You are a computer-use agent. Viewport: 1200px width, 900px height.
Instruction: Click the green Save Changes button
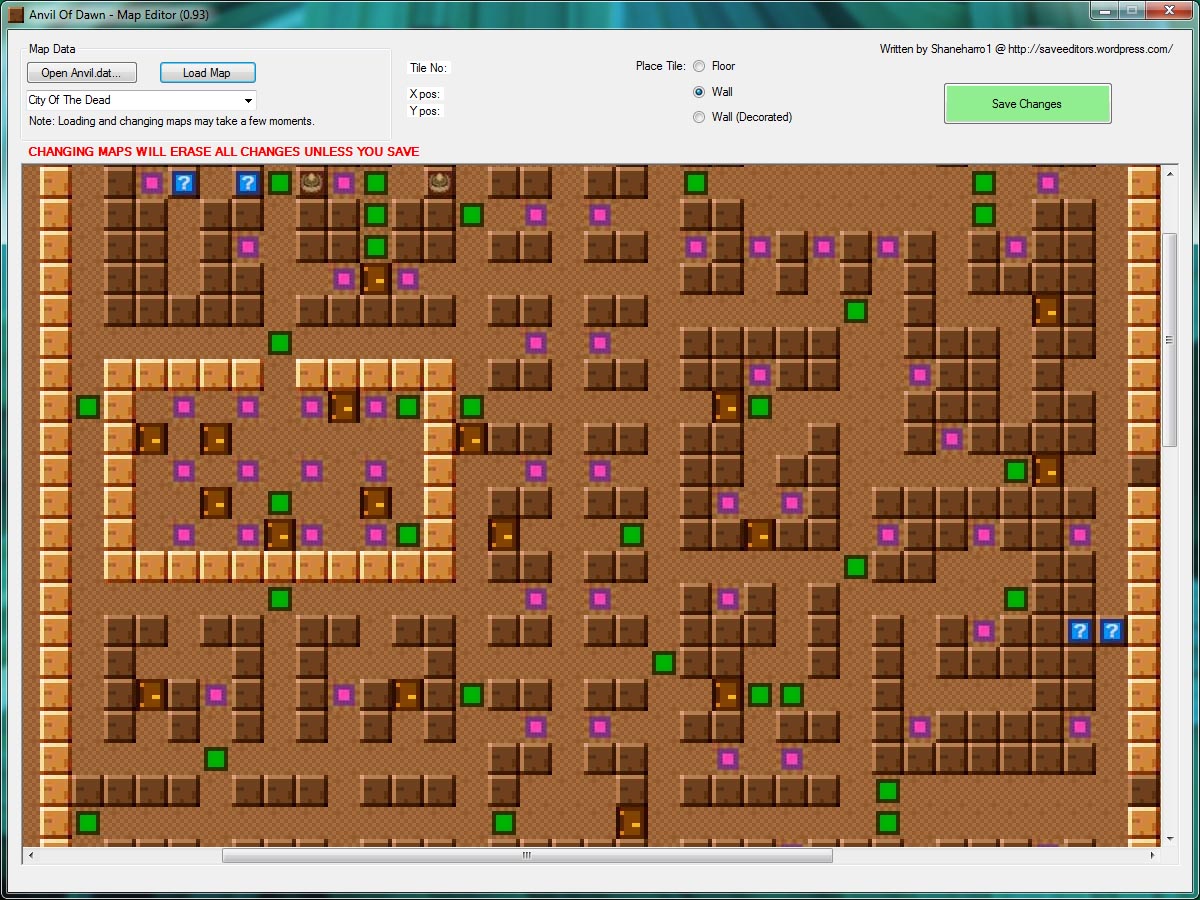(x=1027, y=104)
